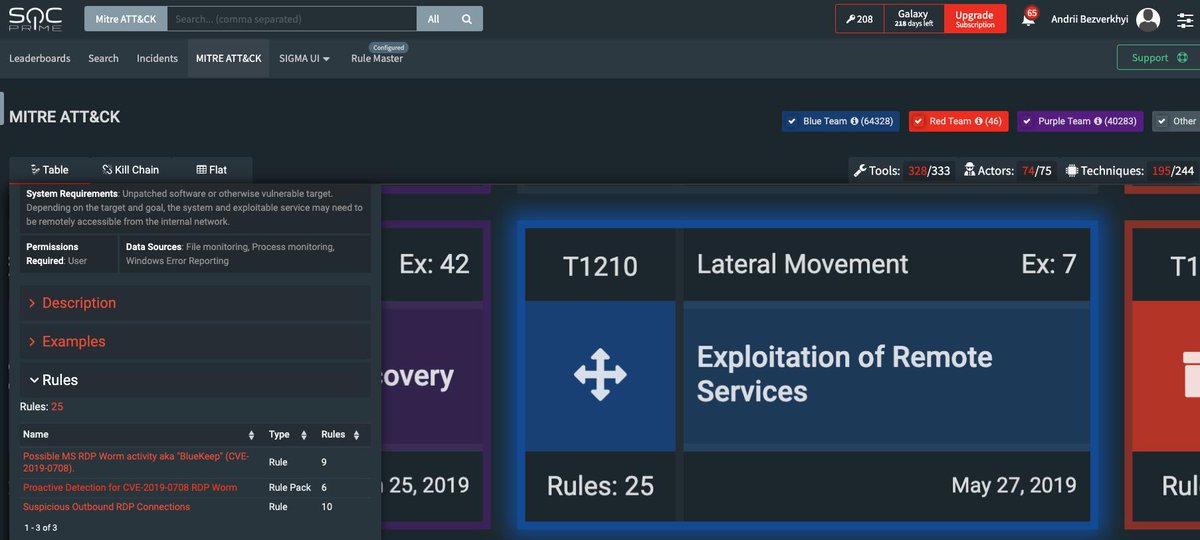The width and height of the screenshot is (1200, 540).
Task: Click the Mitre ATT&CK search category button
Action: pos(125,19)
